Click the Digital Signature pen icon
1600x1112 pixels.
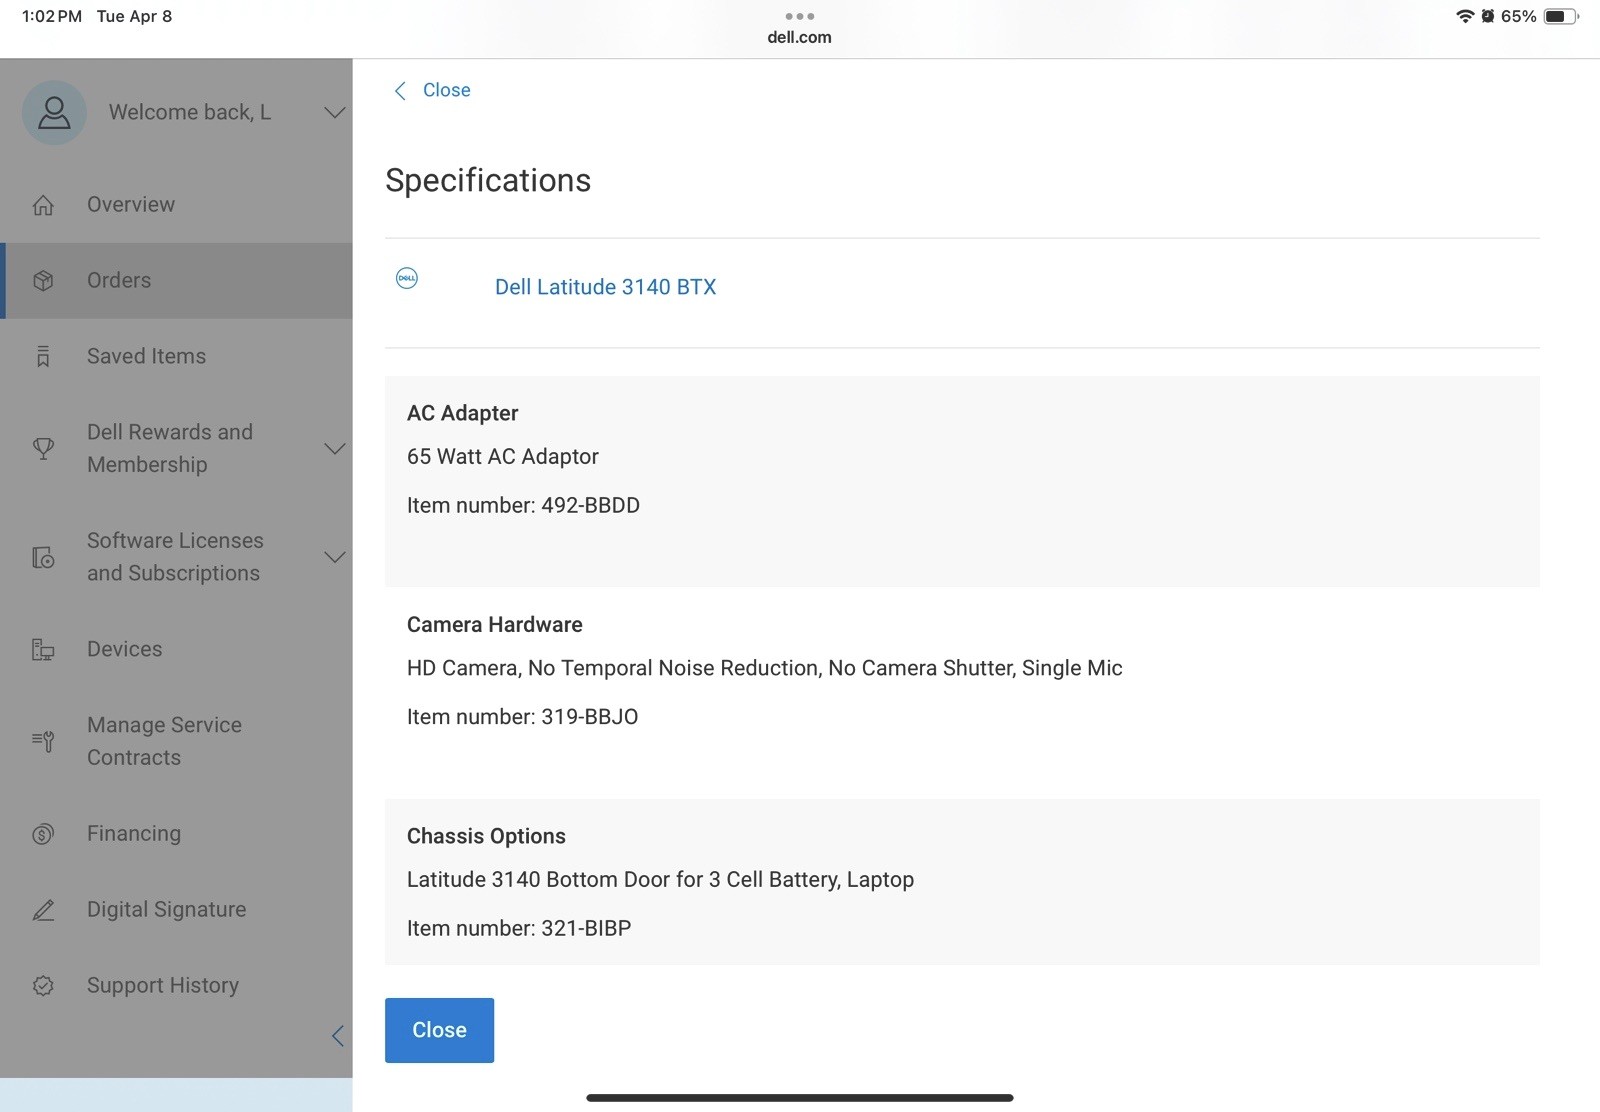pos(43,910)
